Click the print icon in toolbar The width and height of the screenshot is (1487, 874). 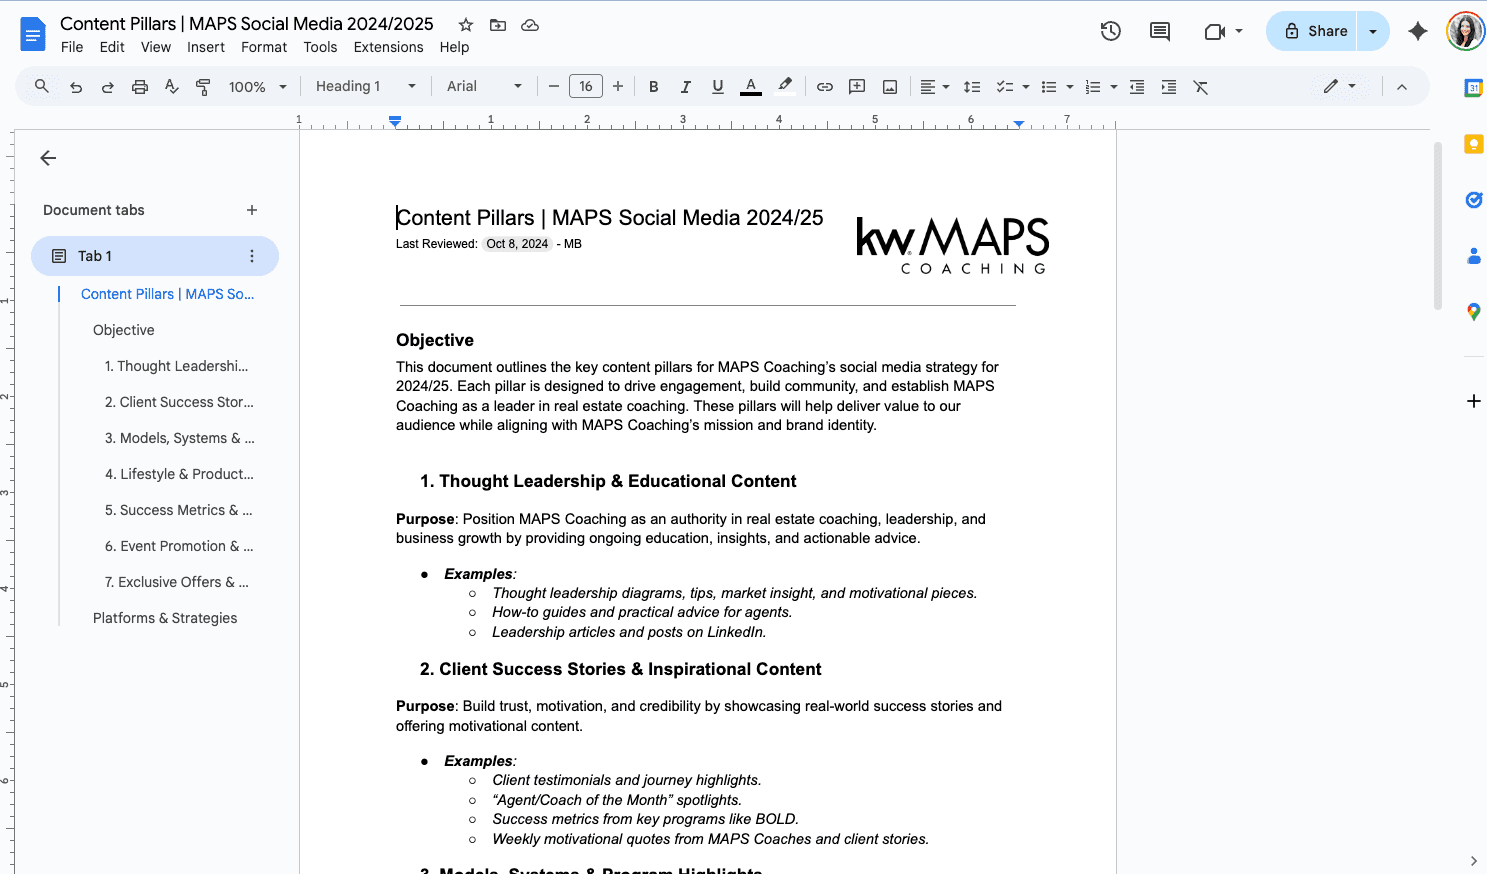point(140,87)
